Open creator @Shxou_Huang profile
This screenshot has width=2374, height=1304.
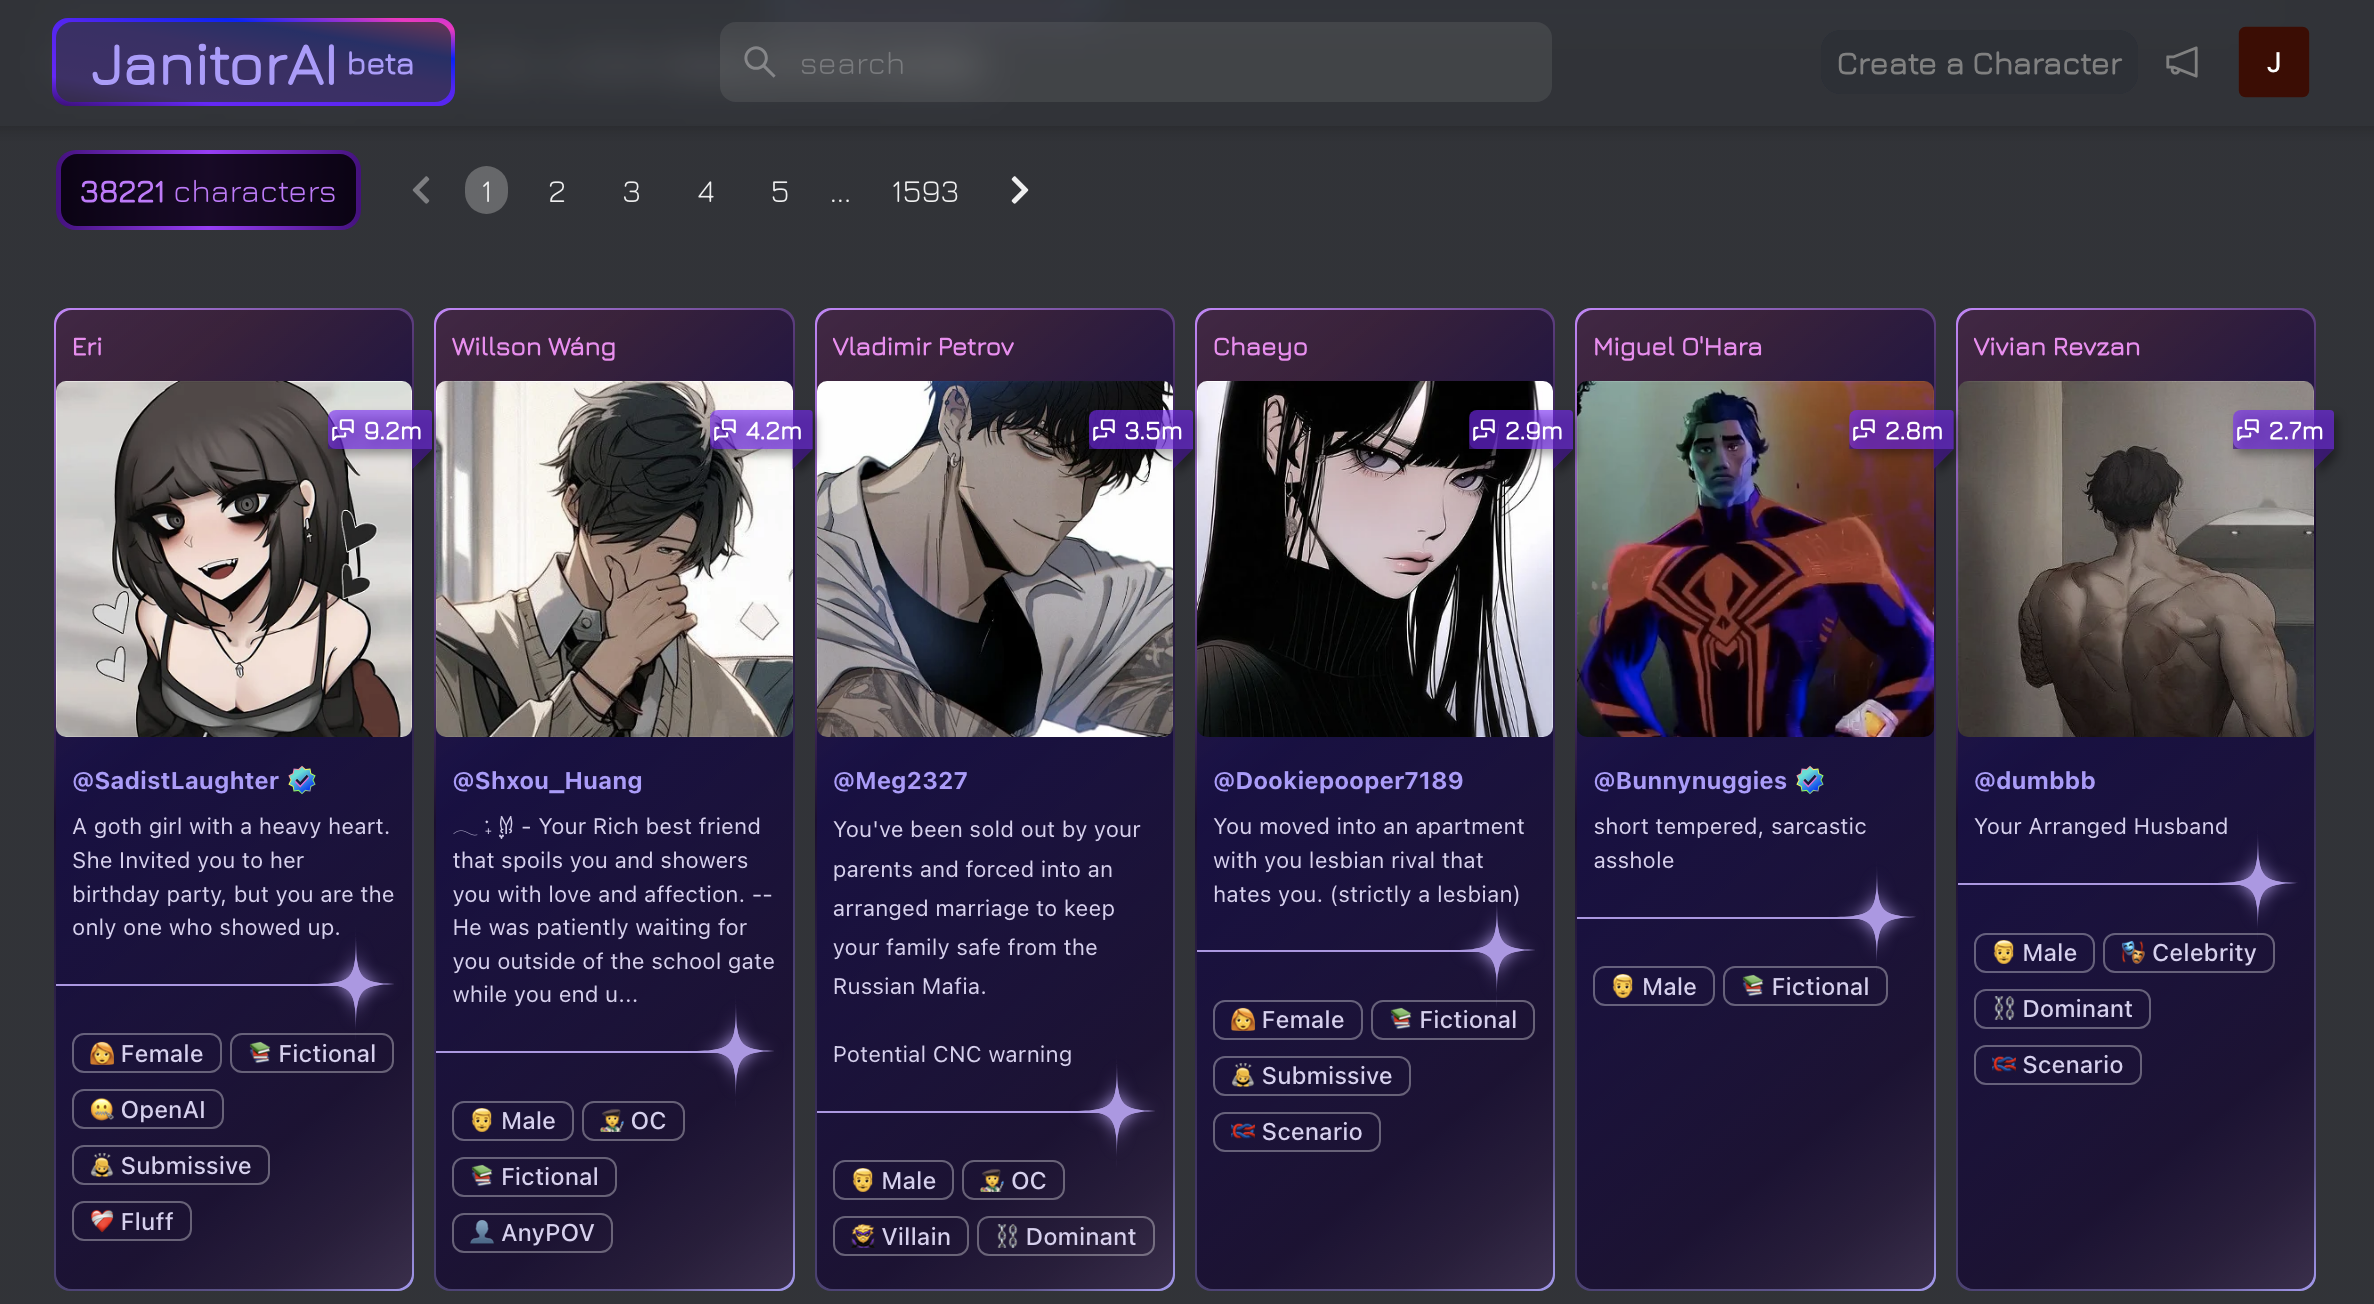point(547,780)
